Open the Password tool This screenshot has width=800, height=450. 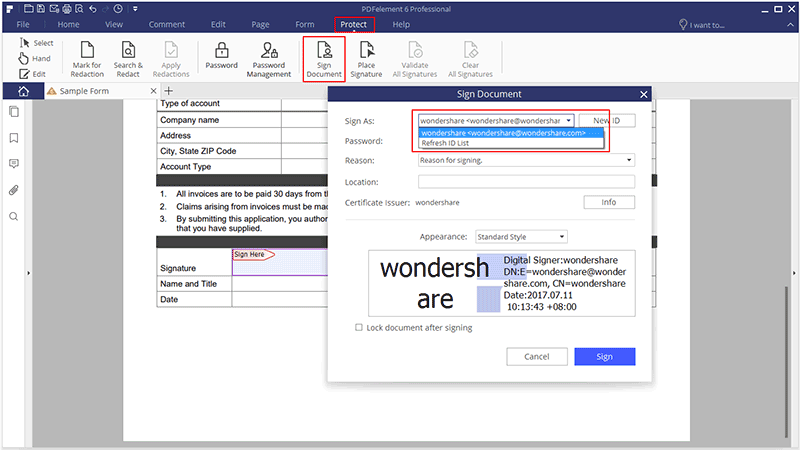tap(221, 55)
